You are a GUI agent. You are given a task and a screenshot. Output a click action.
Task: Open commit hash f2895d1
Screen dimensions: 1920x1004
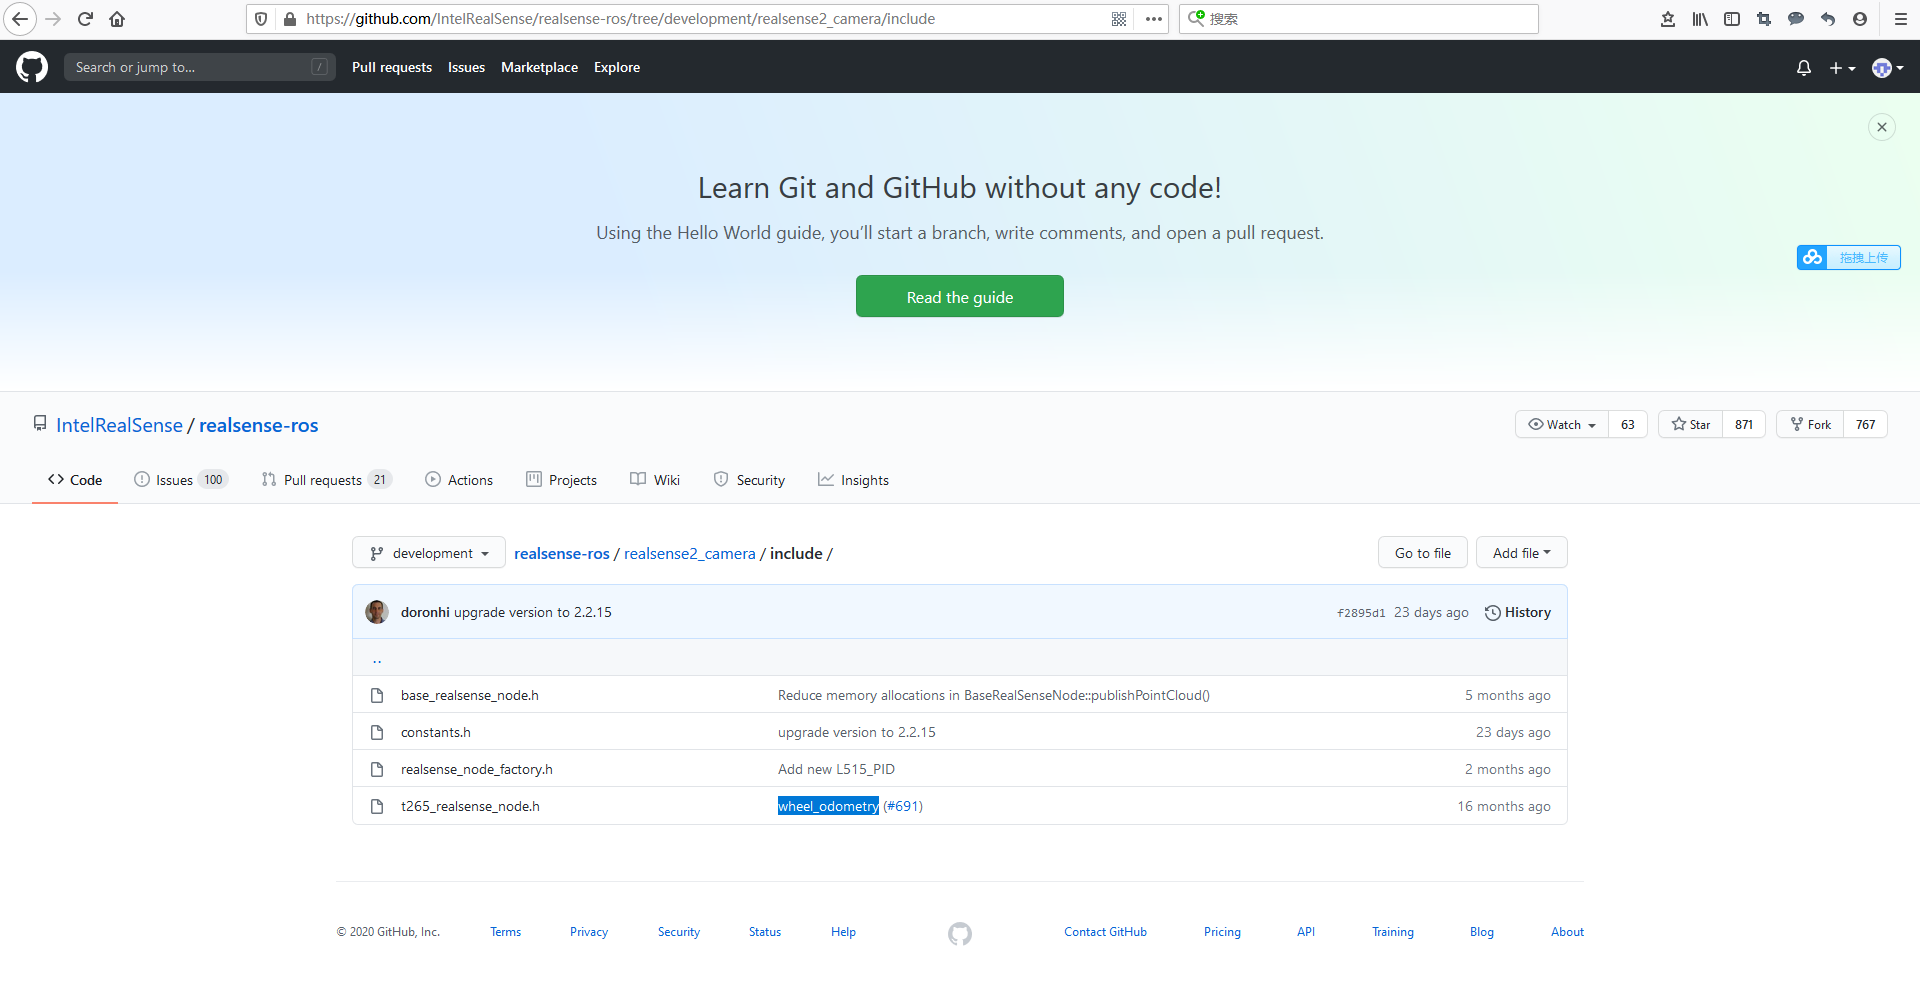1361,613
